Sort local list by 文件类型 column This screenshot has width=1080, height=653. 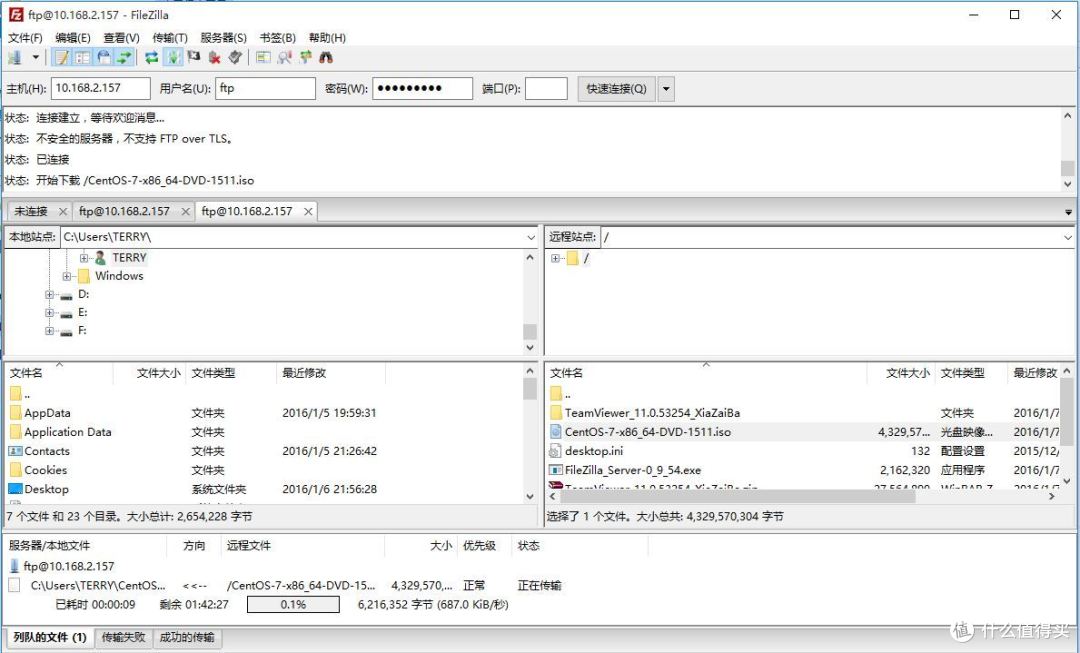[231, 373]
